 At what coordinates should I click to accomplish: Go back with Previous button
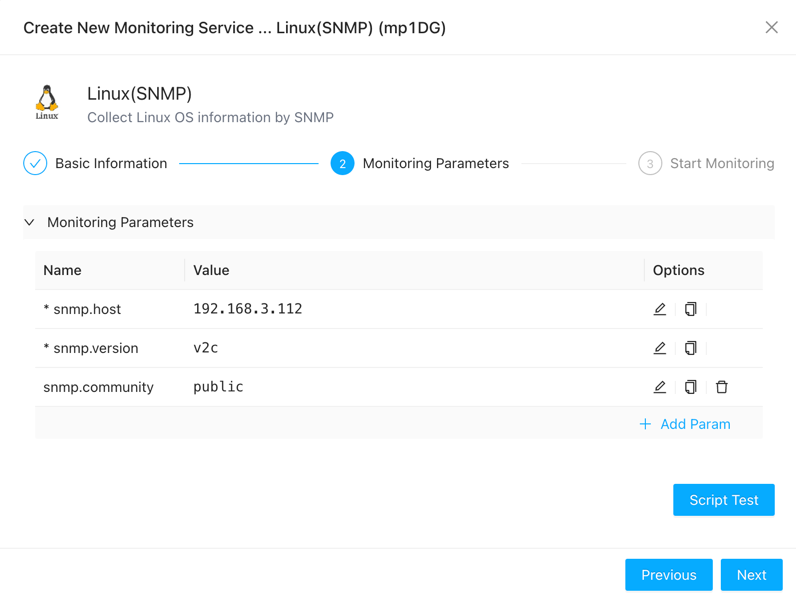coord(668,575)
